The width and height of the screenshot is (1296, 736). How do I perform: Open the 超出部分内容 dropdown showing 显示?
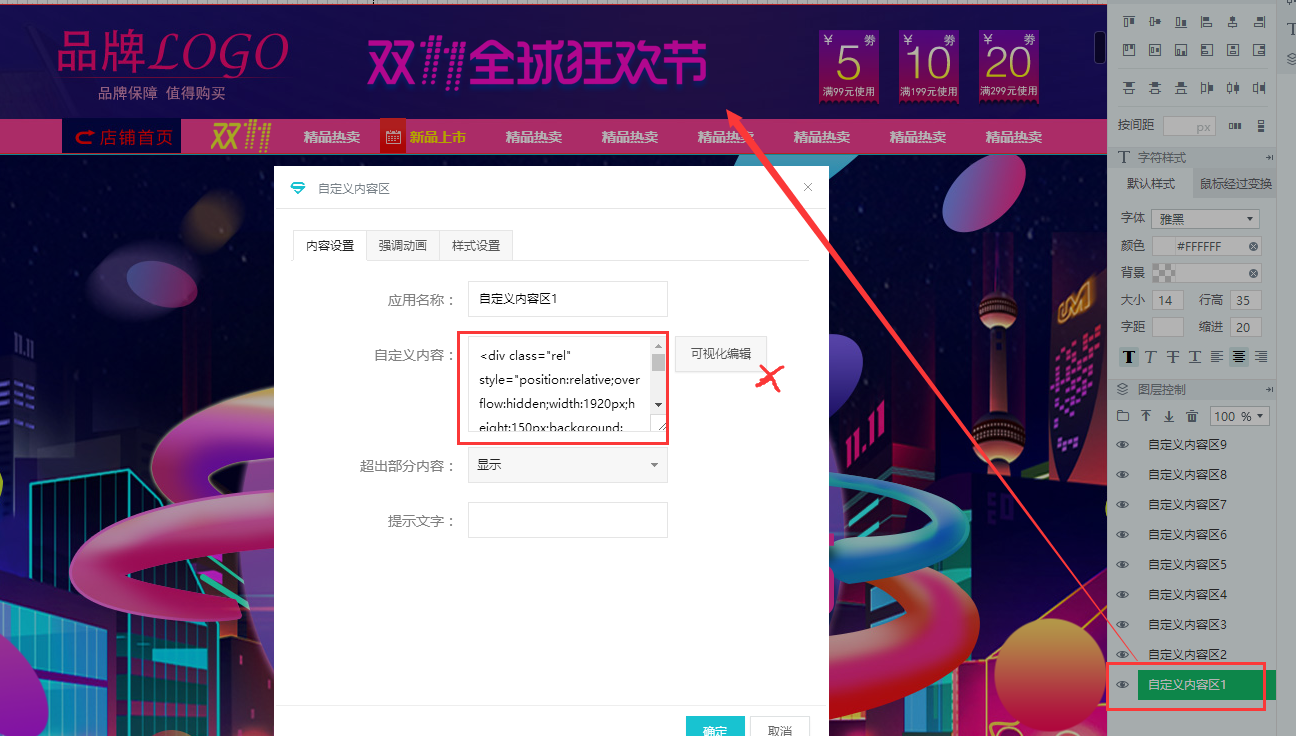(567, 465)
